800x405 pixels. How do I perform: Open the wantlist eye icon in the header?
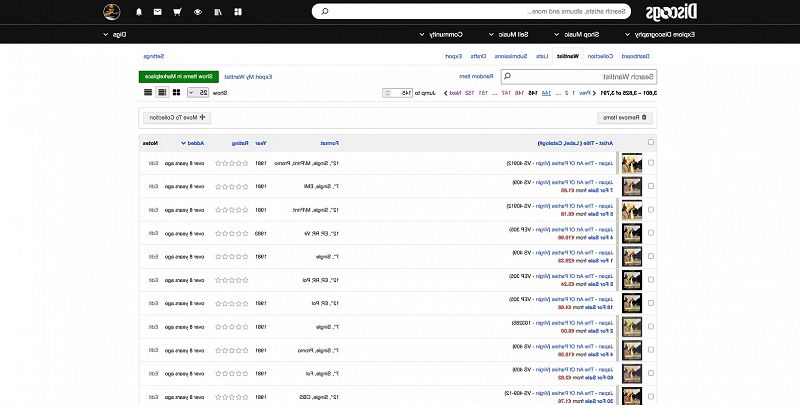197,12
